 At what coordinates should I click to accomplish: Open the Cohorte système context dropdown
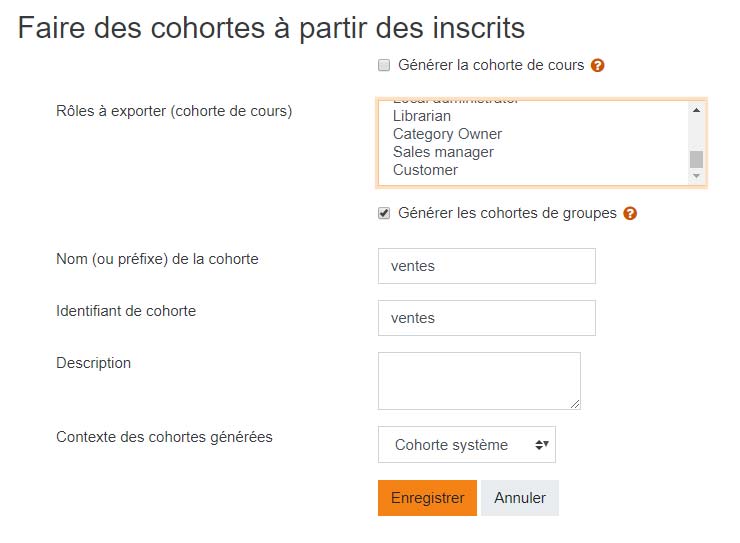pyautogui.click(x=466, y=445)
